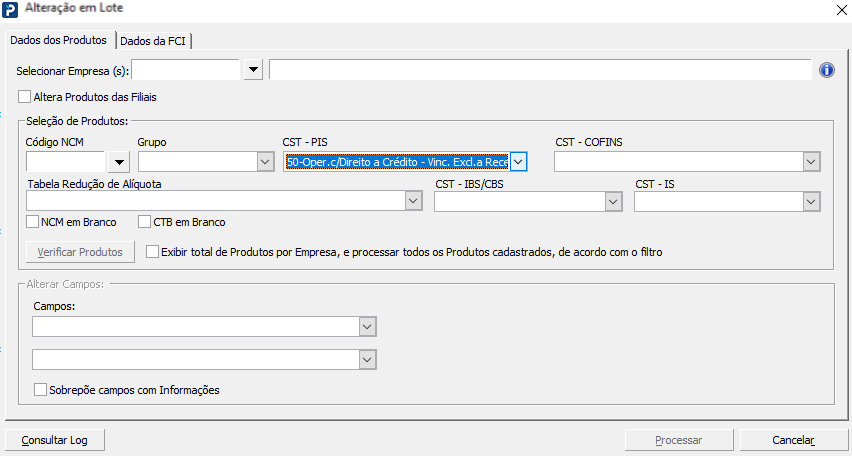
Task: Focus the Código NCM input field
Action: pyautogui.click(x=66, y=161)
